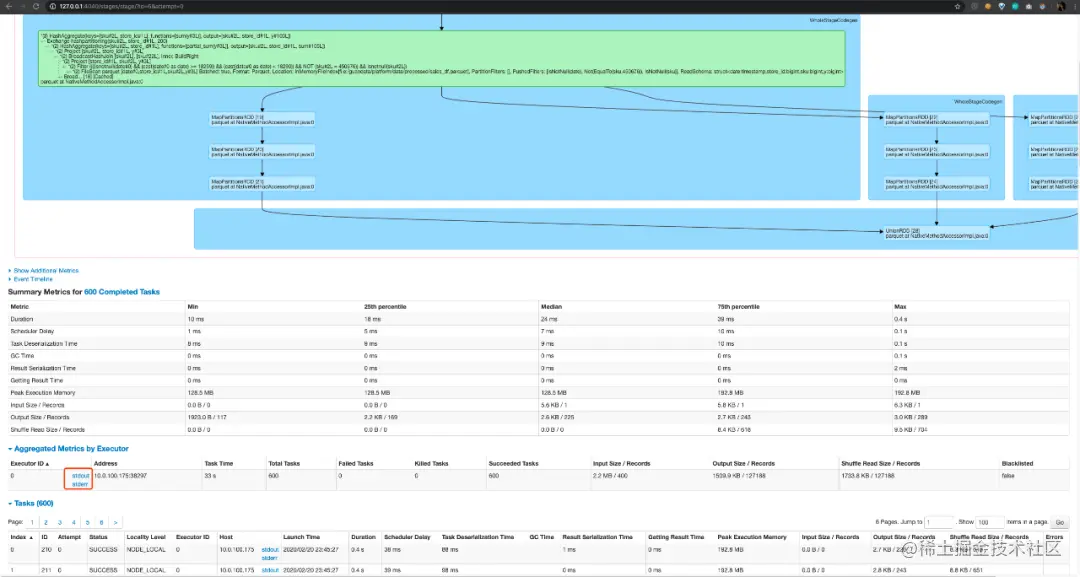Sort tasks table by Status column
The image size is (1080, 577).
coord(98,537)
